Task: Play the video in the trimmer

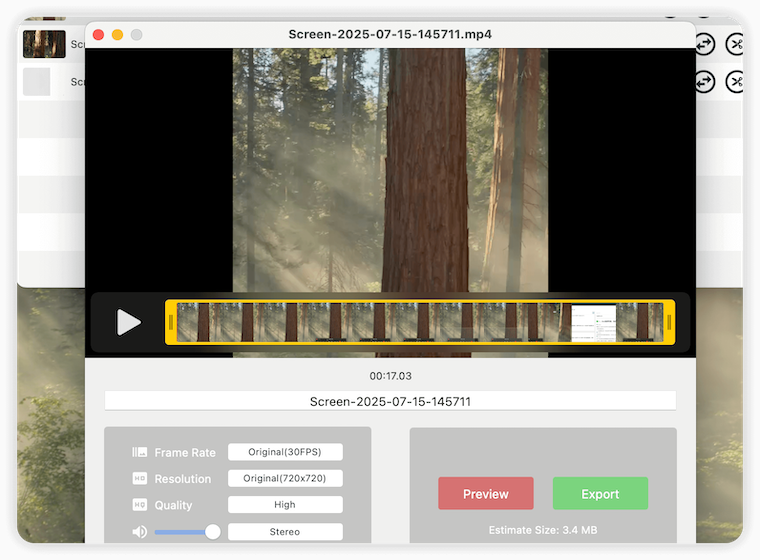Action: 128,322
